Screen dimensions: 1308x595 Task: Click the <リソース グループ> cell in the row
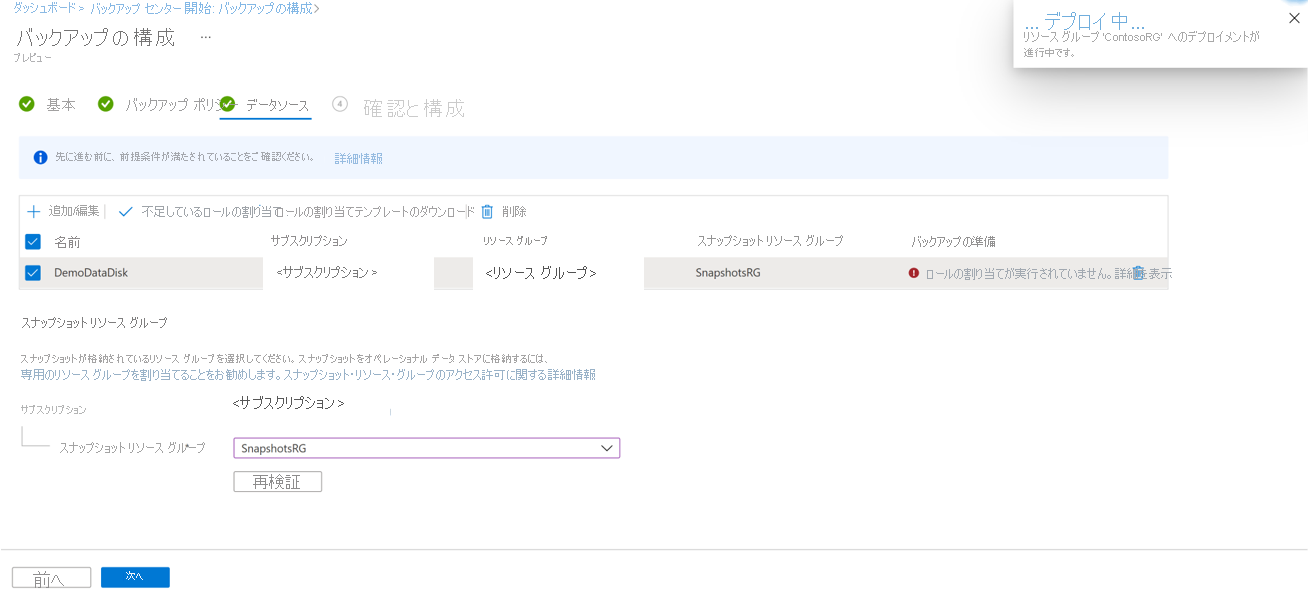coord(541,273)
